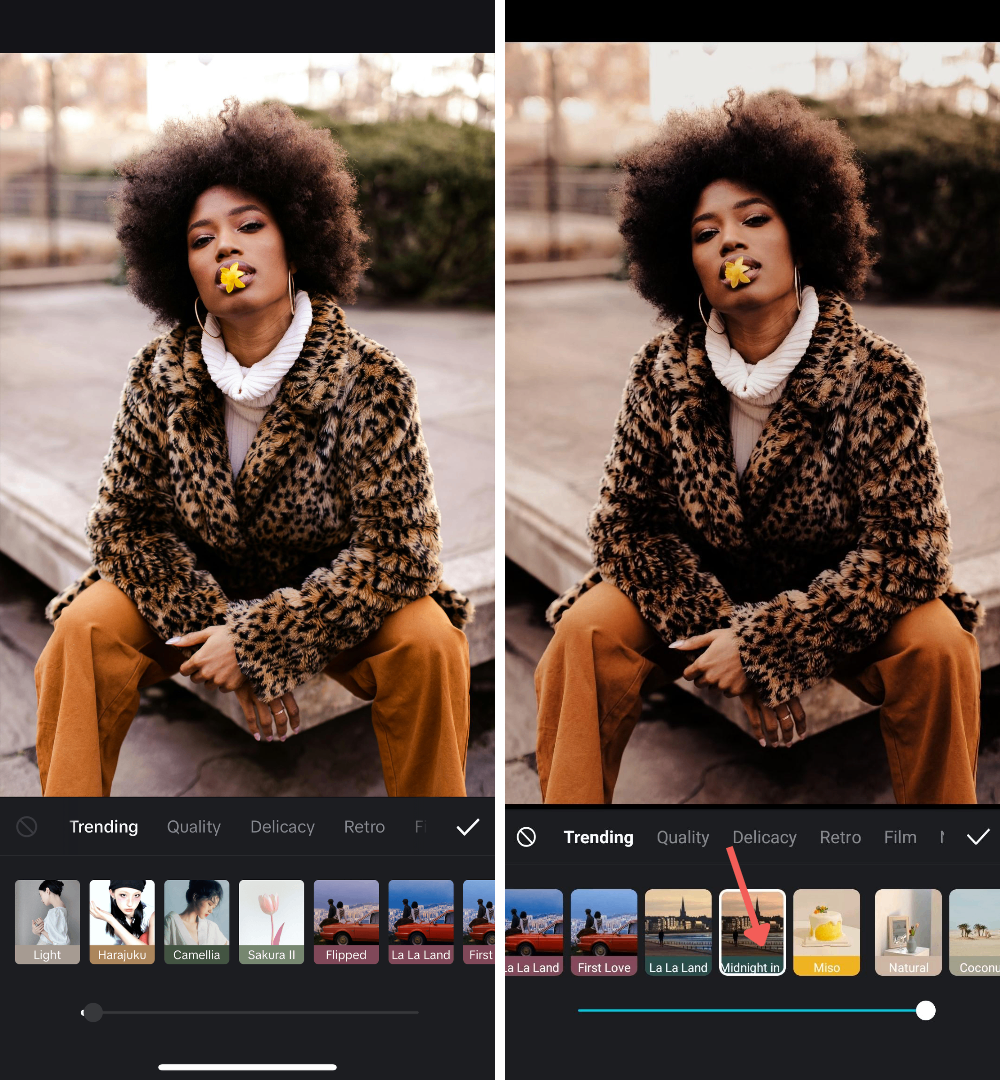Open Delicacy tab in right screen

coord(764,837)
